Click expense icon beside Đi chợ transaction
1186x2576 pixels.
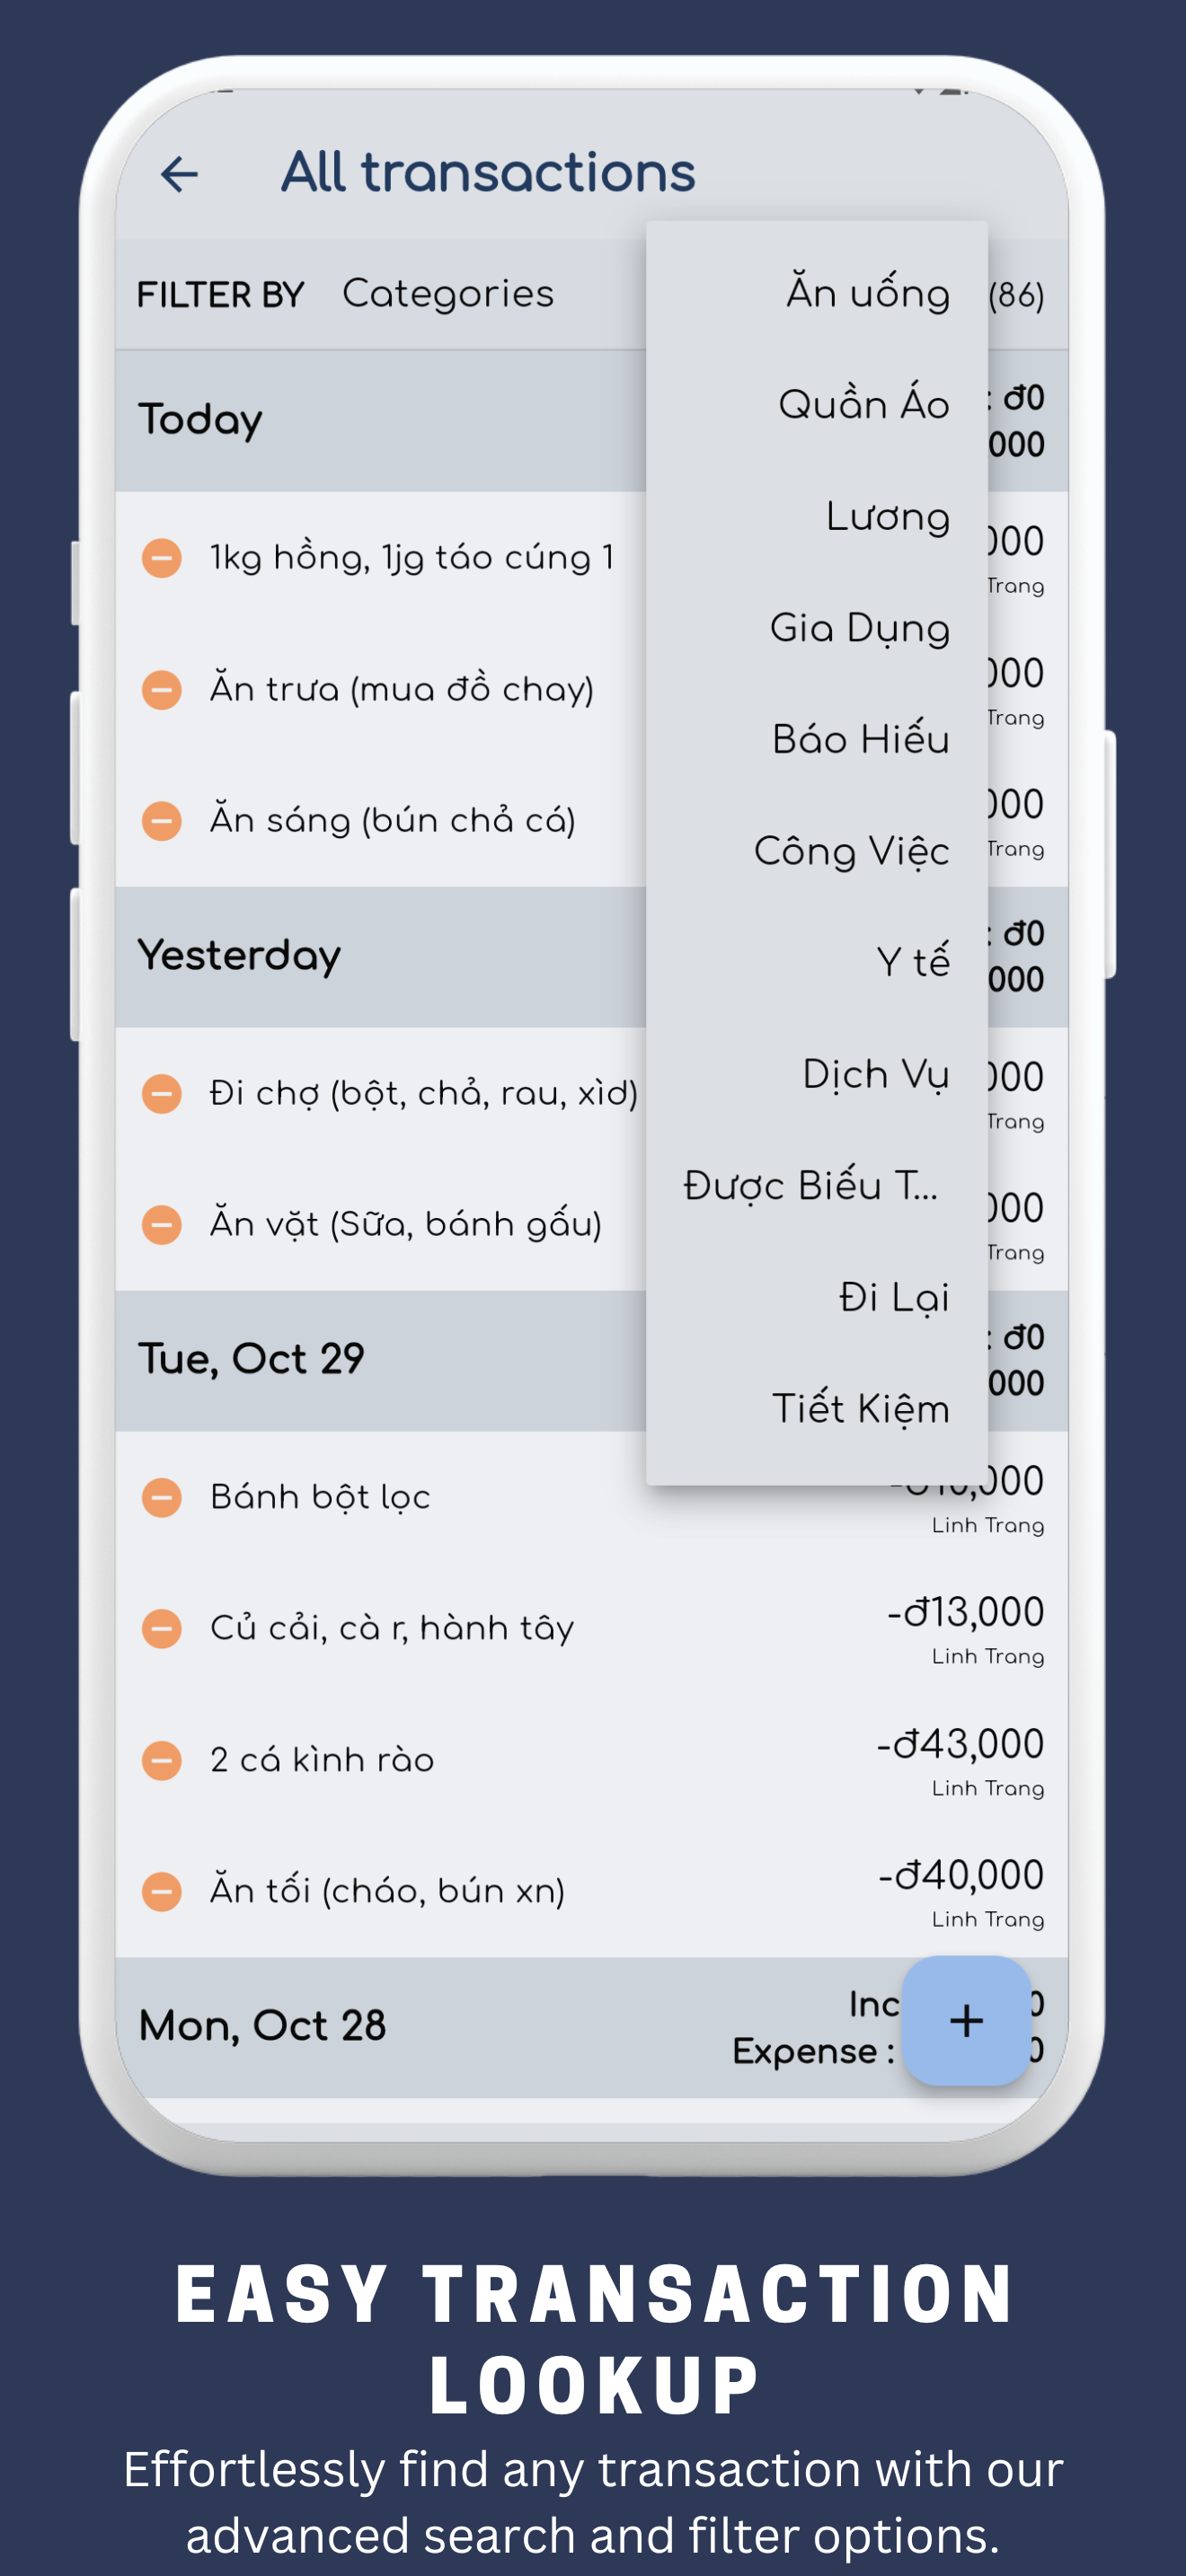click(162, 1093)
